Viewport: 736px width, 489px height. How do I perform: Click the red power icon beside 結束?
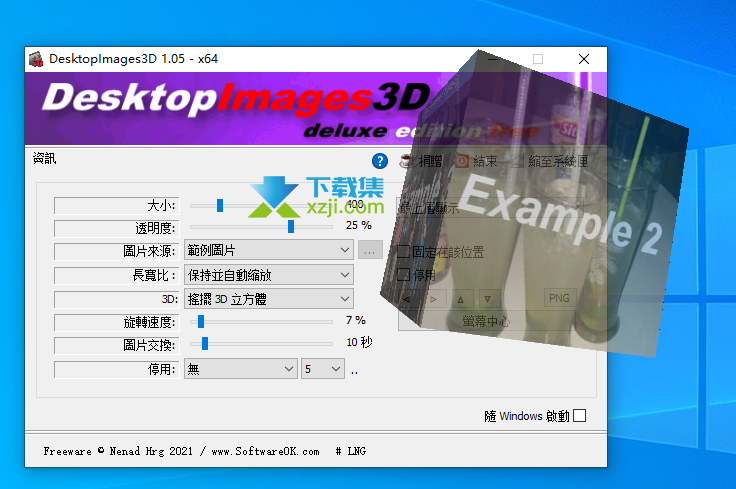tap(462, 161)
